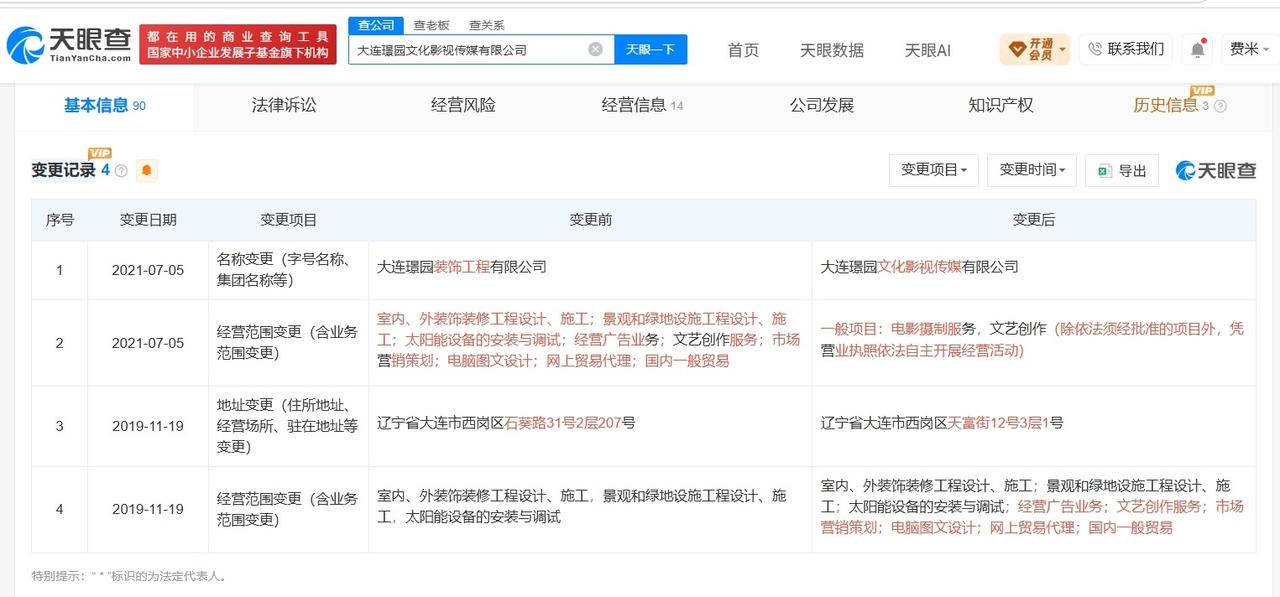Click the 2019-11-19 date in row 3
This screenshot has width=1280, height=597.
point(148,426)
